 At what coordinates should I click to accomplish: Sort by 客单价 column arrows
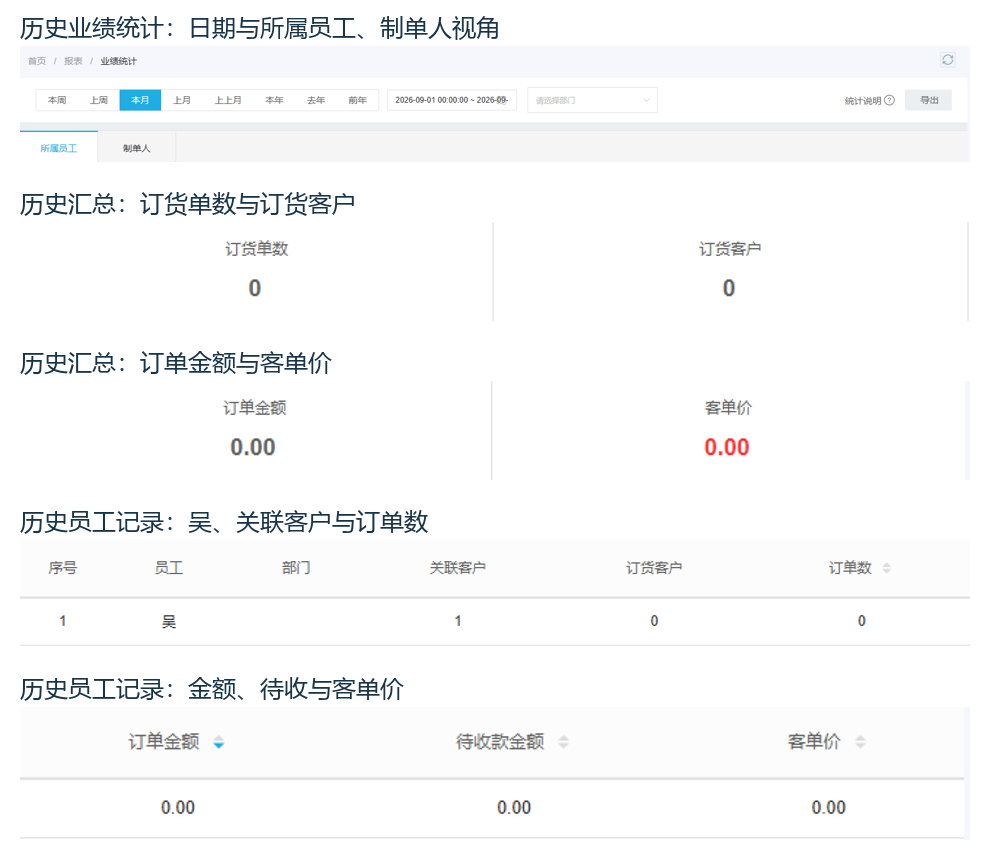(x=860, y=742)
